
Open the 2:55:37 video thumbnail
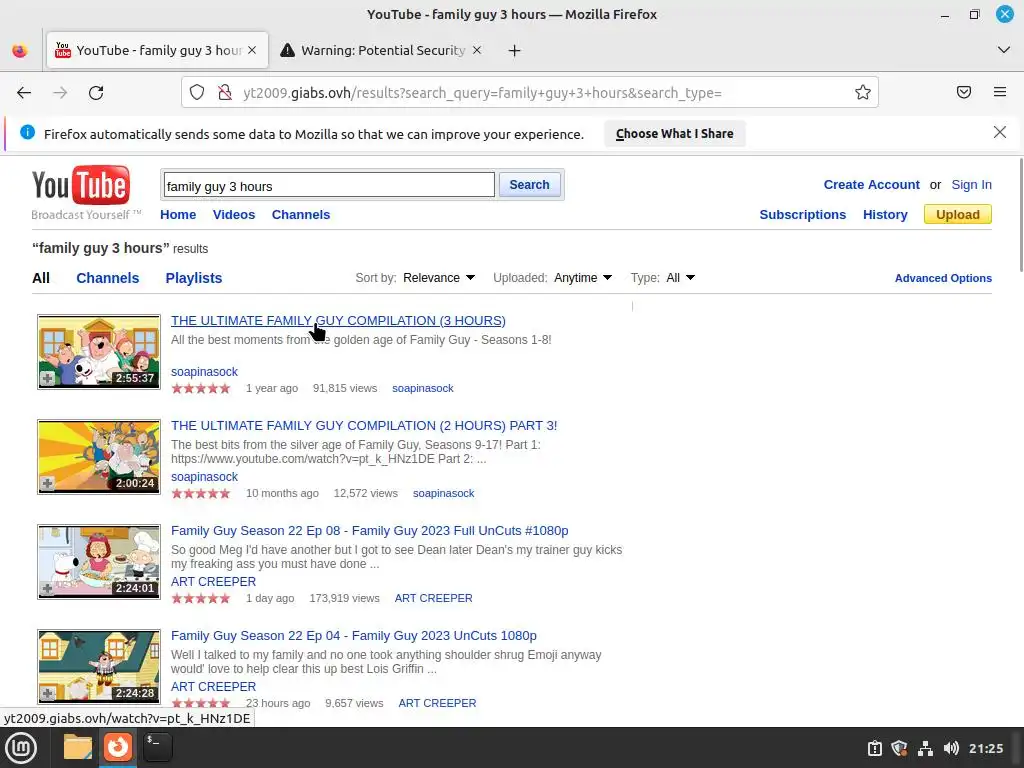pos(99,352)
